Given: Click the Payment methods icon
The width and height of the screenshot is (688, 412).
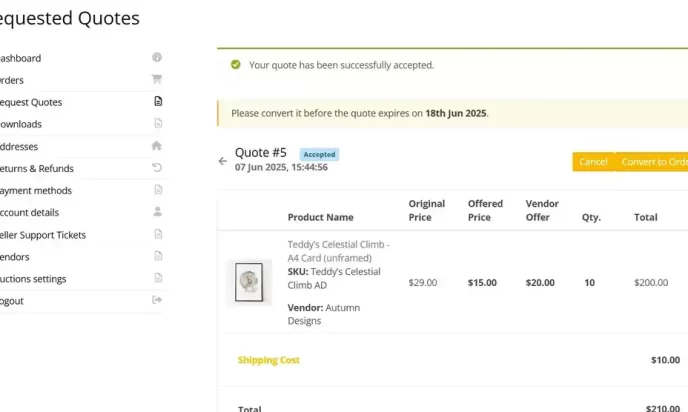Looking at the screenshot, I should click(x=158, y=190).
